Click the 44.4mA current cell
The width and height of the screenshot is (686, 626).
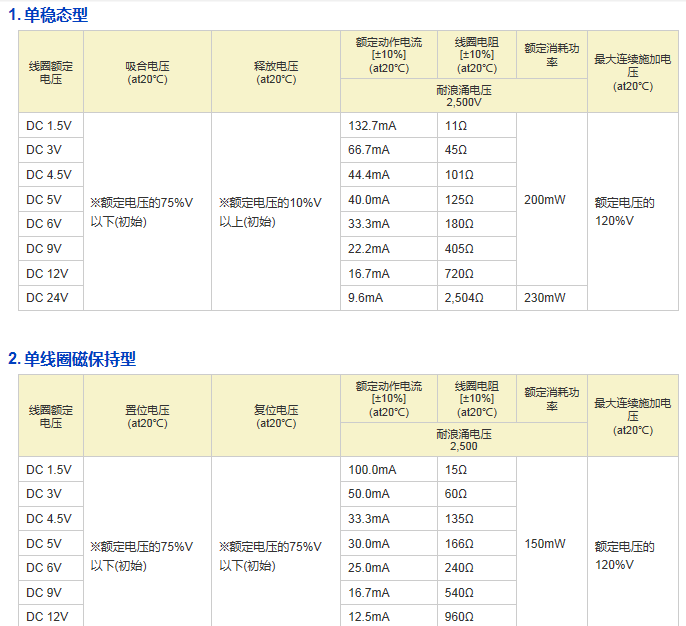tap(368, 175)
